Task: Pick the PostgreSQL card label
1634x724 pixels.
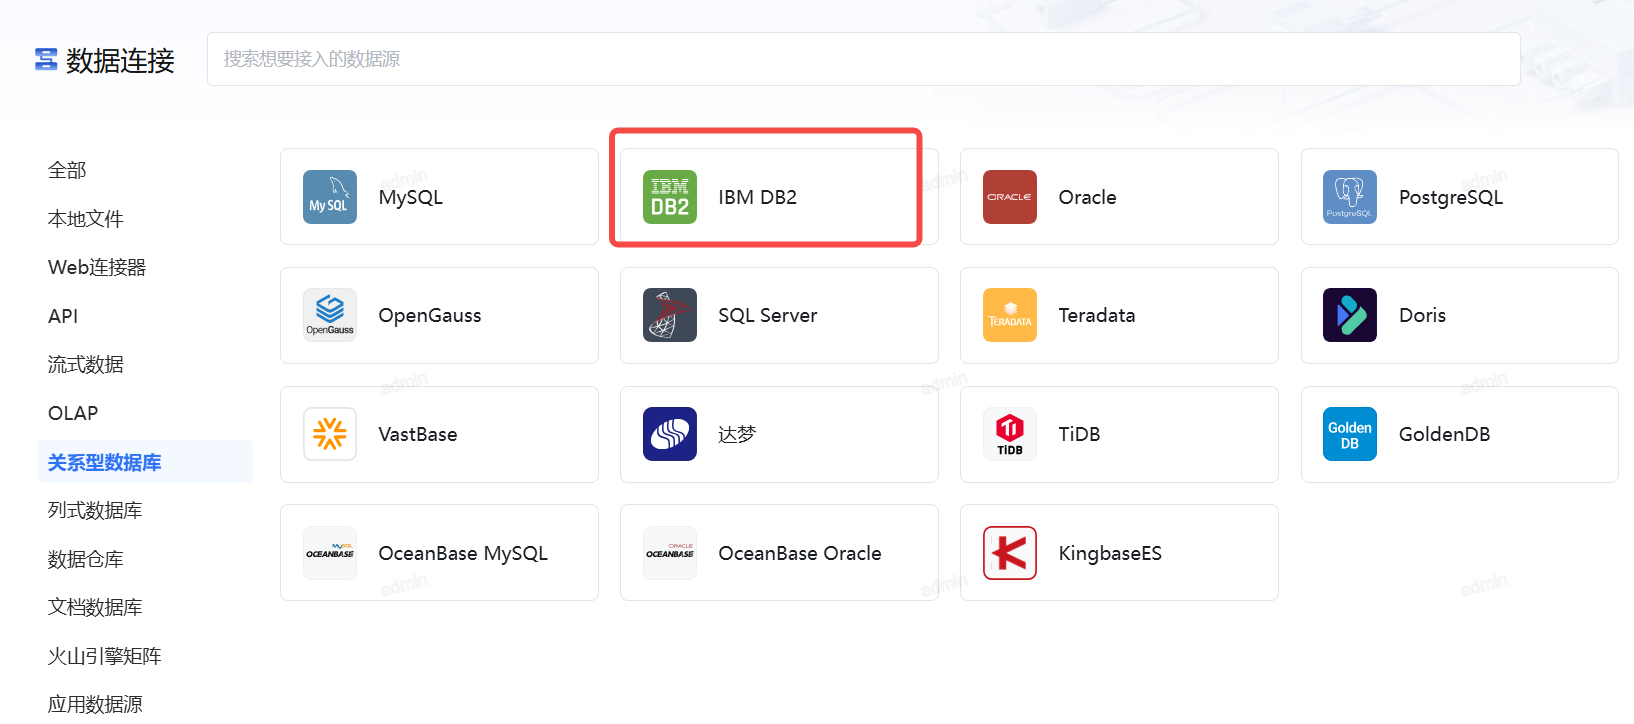Action: [x=1451, y=197]
